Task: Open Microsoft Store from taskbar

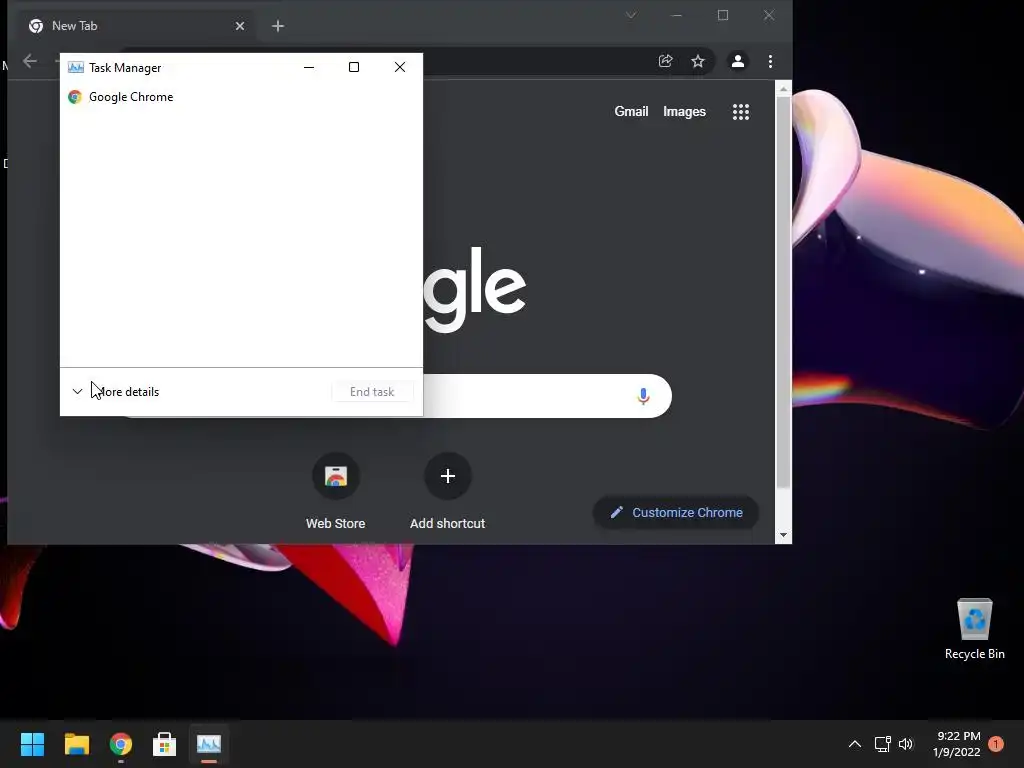Action: [x=165, y=744]
